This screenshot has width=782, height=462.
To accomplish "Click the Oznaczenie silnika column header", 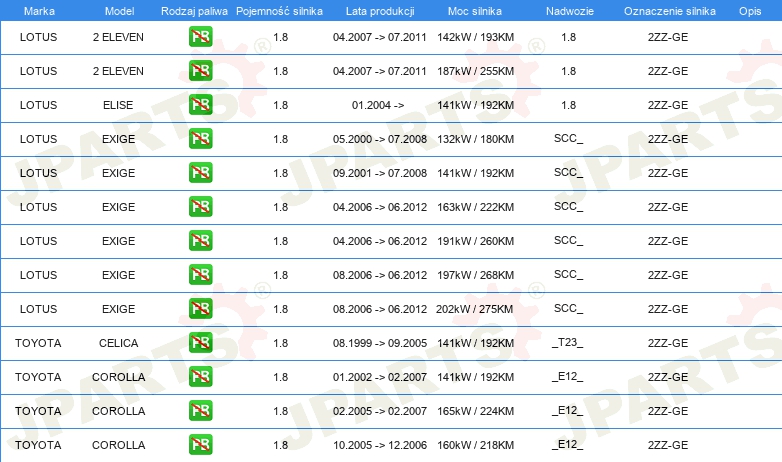I will click(669, 11).
